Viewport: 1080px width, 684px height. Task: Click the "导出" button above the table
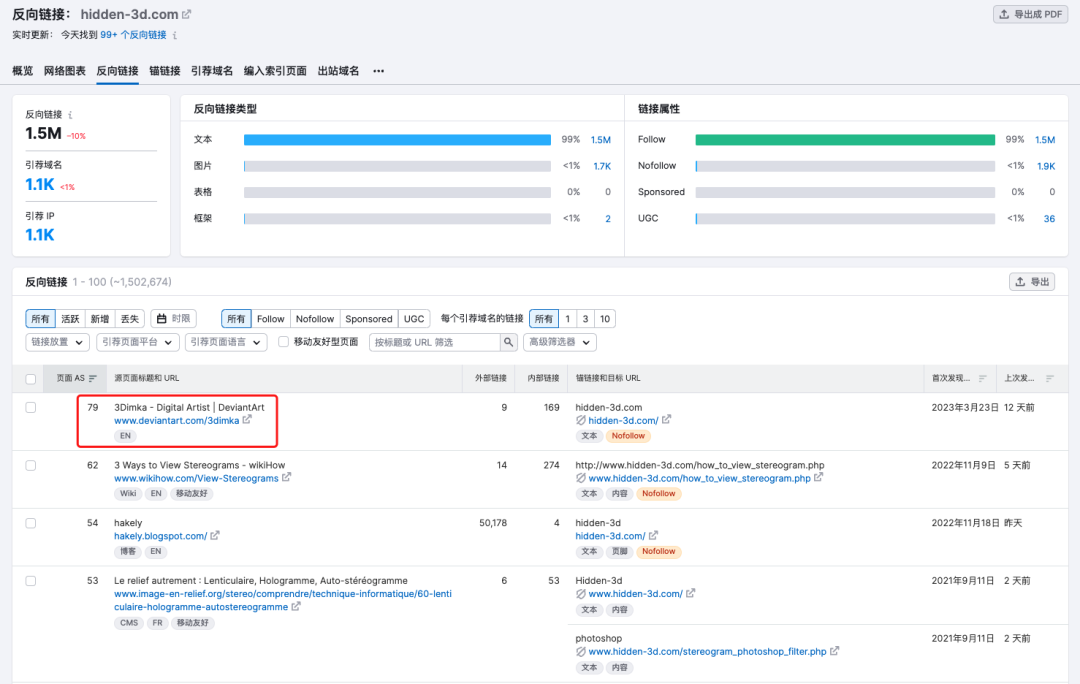(1032, 282)
